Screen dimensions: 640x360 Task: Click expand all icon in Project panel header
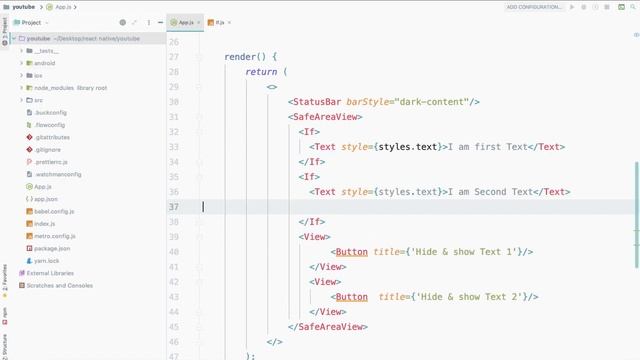[x=134, y=22]
